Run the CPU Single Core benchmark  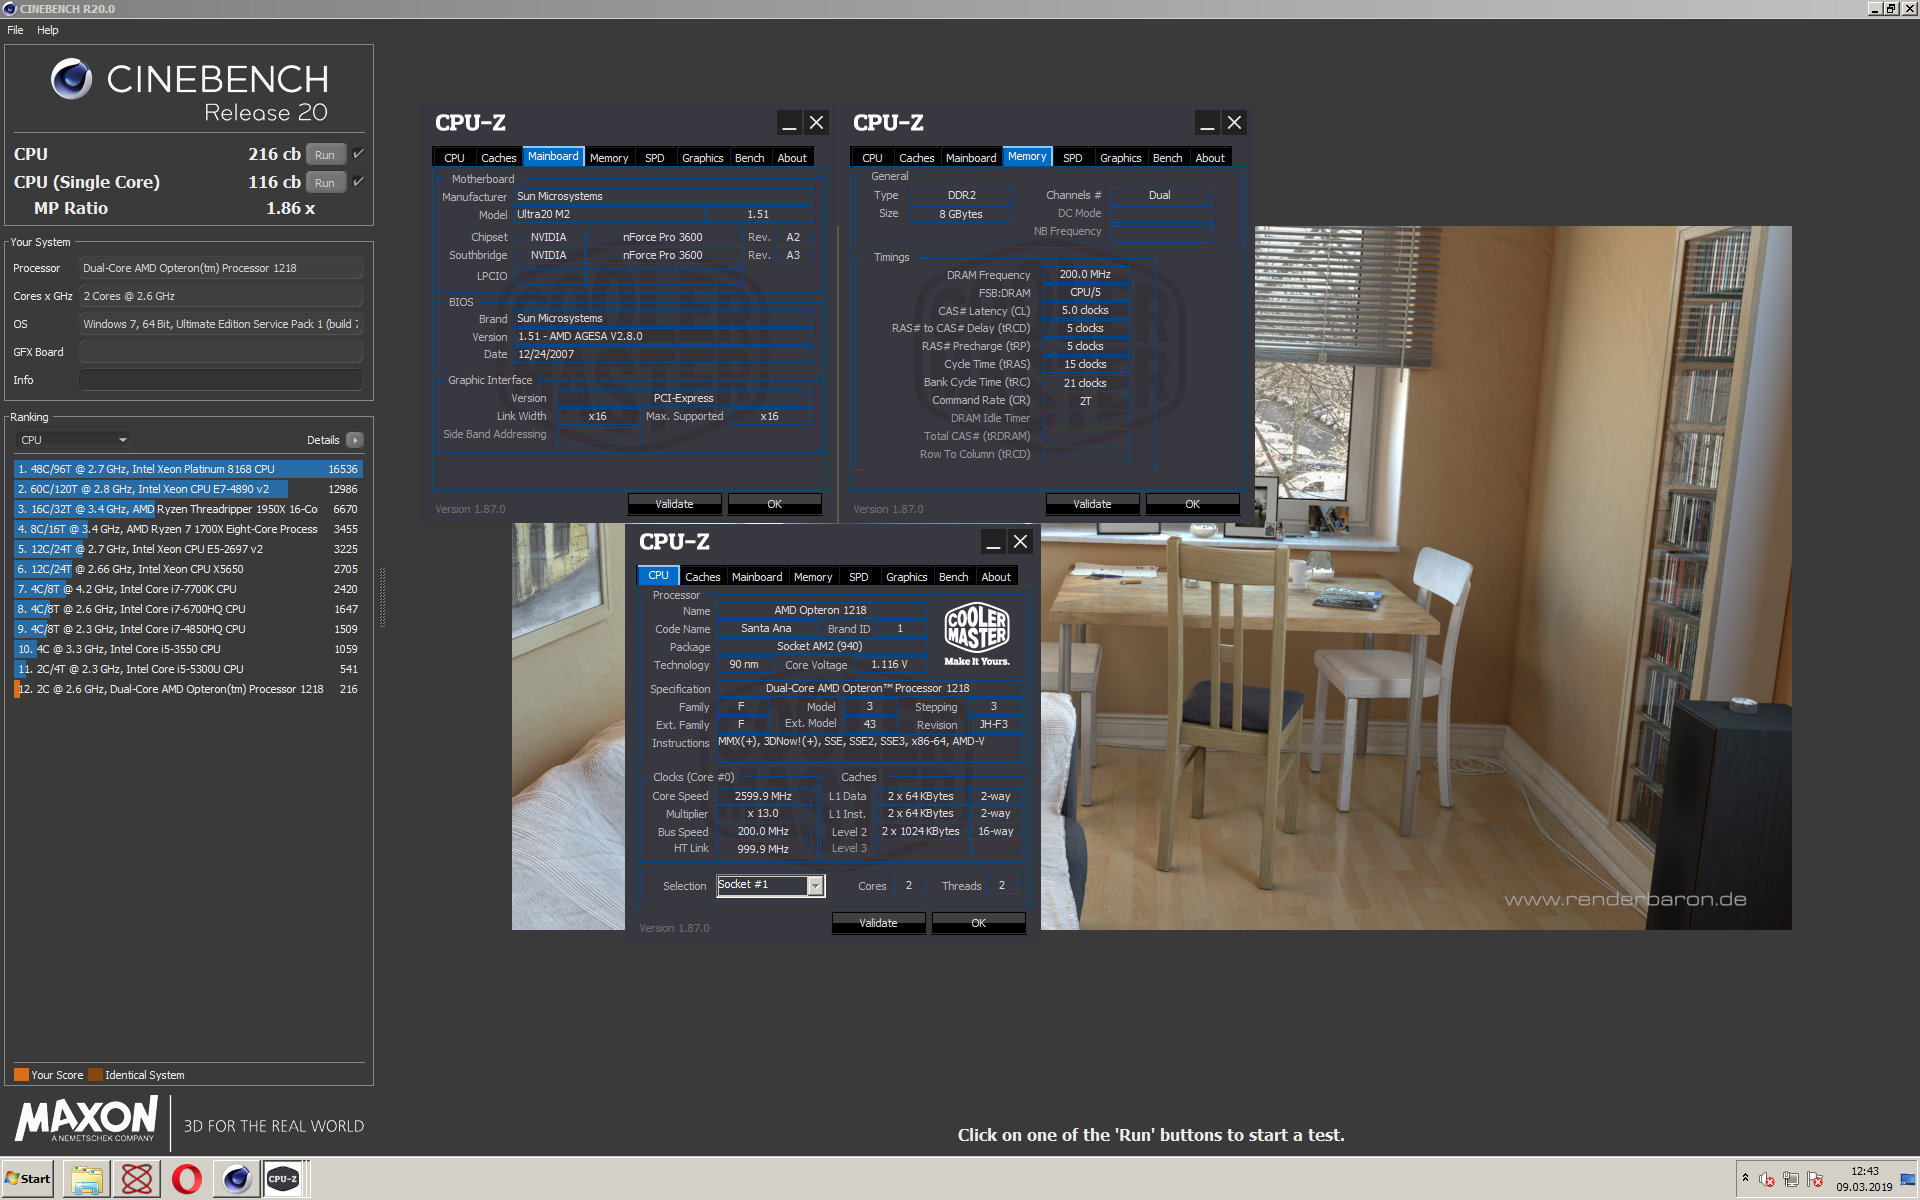(x=325, y=182)
